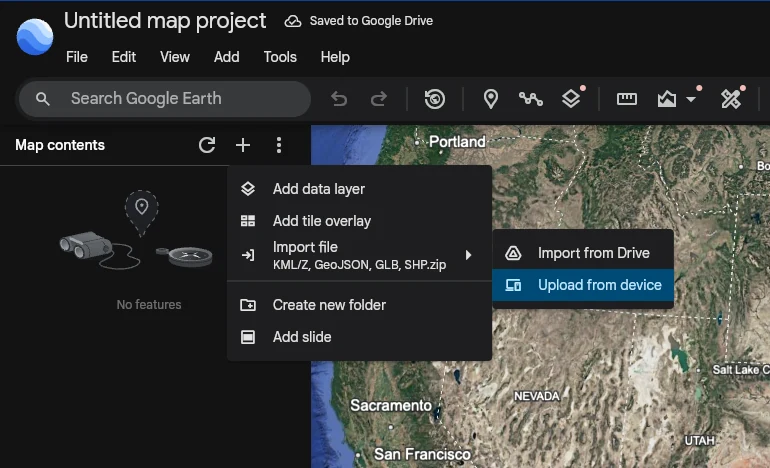Click the Map contents refresh icon

207,145
